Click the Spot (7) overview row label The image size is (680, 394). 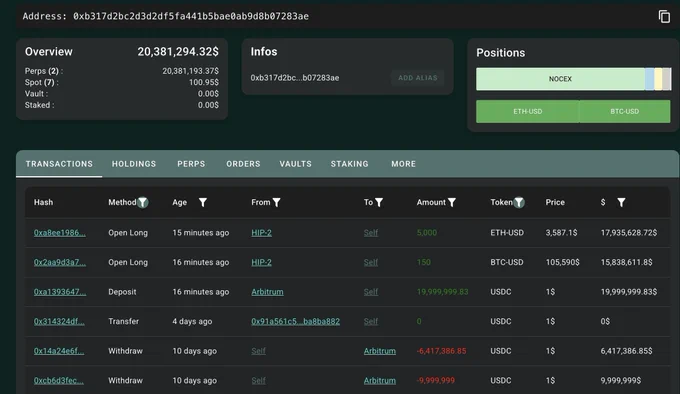click(x=41, y=82)
